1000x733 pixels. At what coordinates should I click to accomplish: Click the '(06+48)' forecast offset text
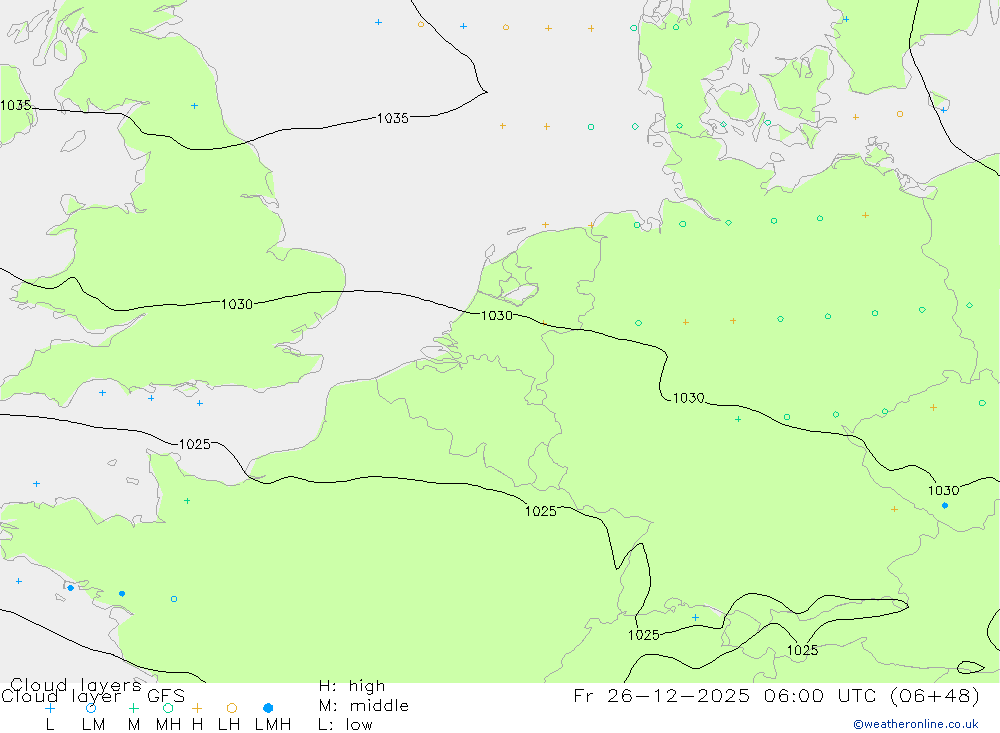[x=934, y=696]
